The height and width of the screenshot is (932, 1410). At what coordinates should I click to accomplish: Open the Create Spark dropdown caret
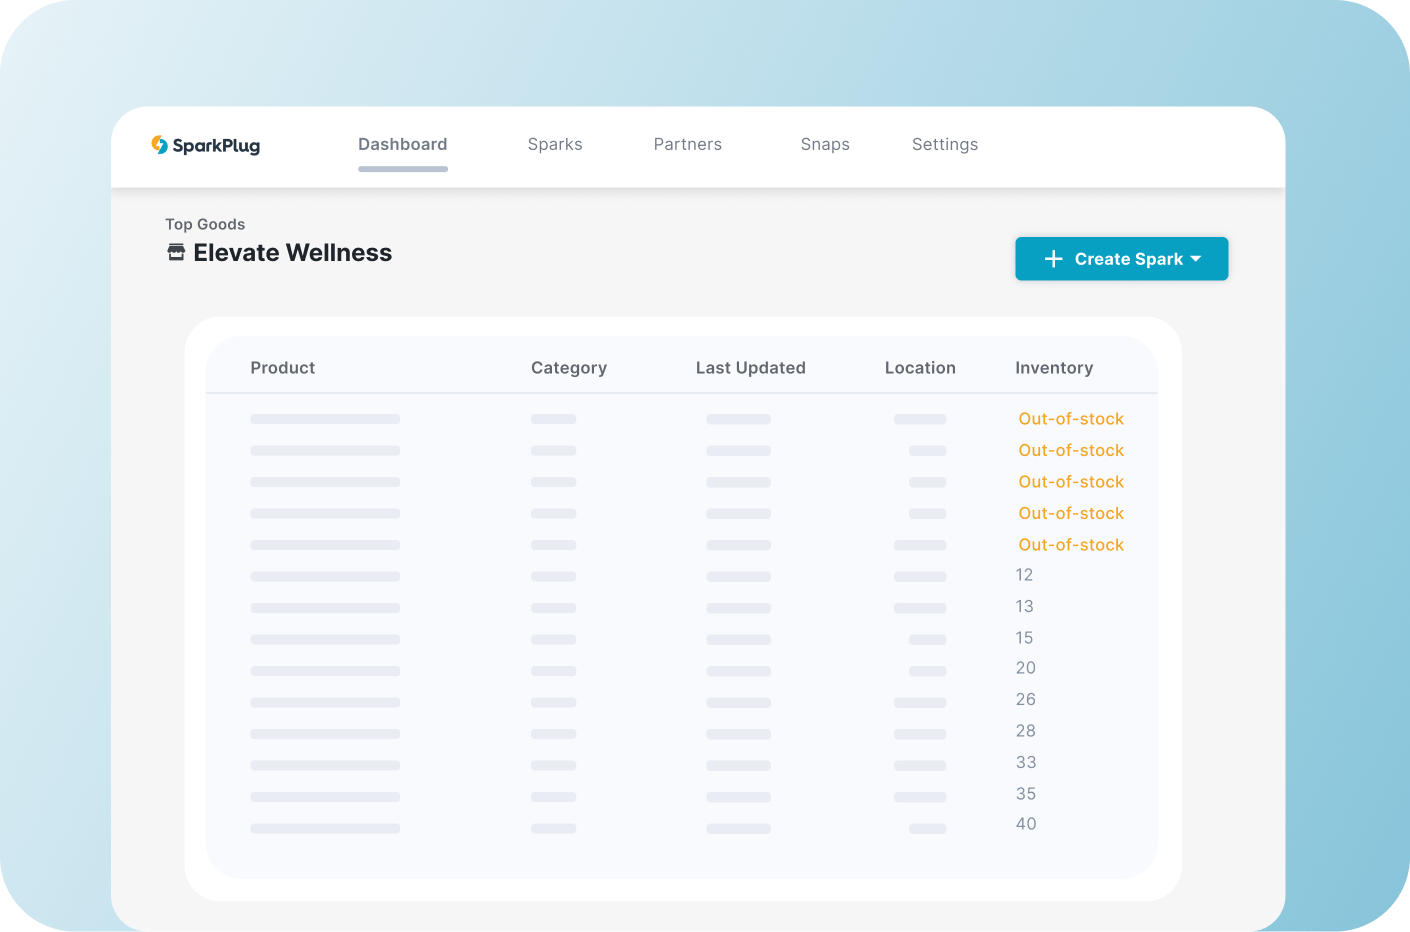pyautogui.click(x=1196, y=259)
